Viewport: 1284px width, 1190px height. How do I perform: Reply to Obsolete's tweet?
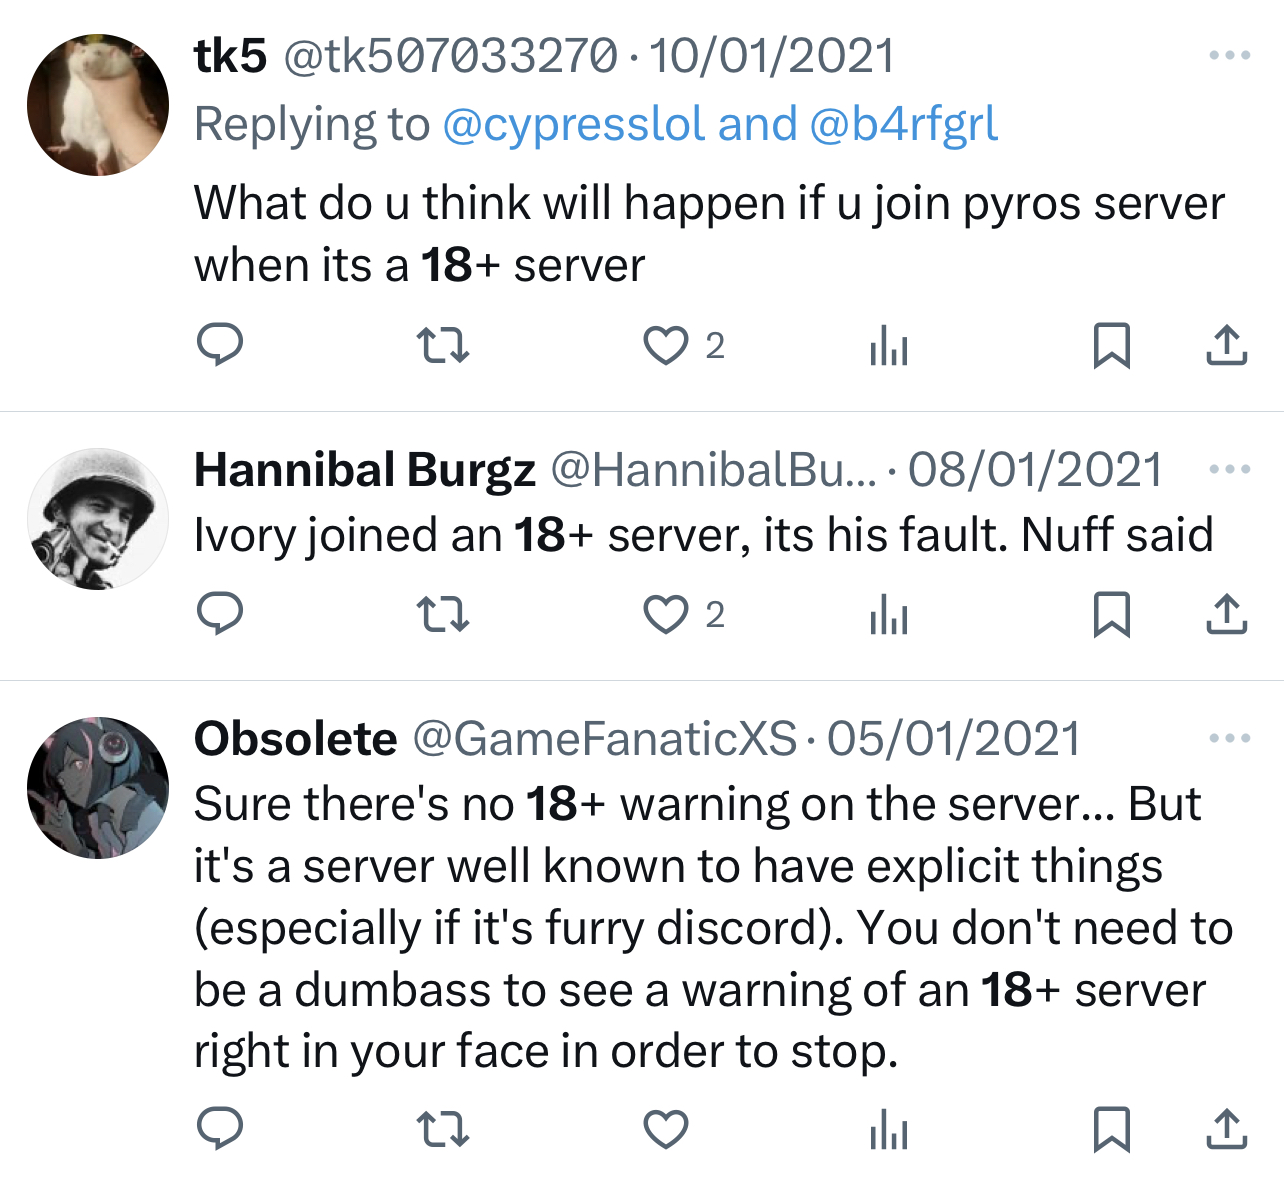point(220,1130)
